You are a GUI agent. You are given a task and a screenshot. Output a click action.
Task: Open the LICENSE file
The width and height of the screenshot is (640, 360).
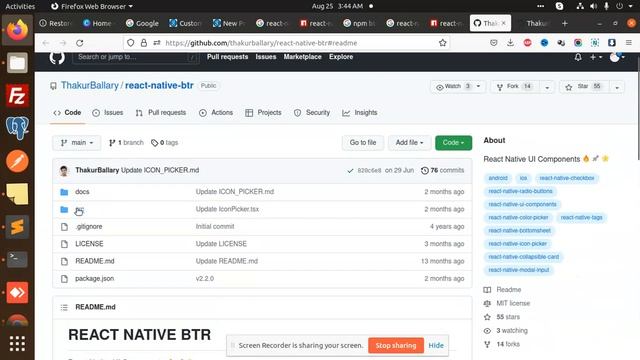[x=89, y=244]
